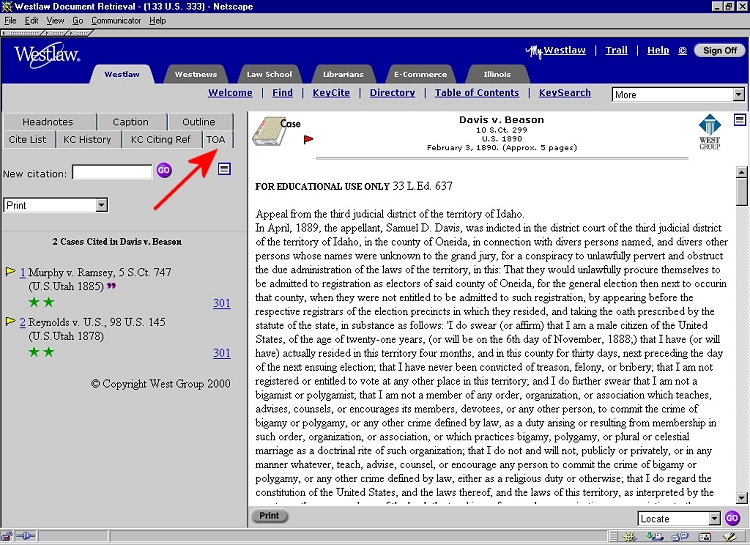Click the connection status icon in status bar
Screen dimensions: 750x545
click(25, 536)
